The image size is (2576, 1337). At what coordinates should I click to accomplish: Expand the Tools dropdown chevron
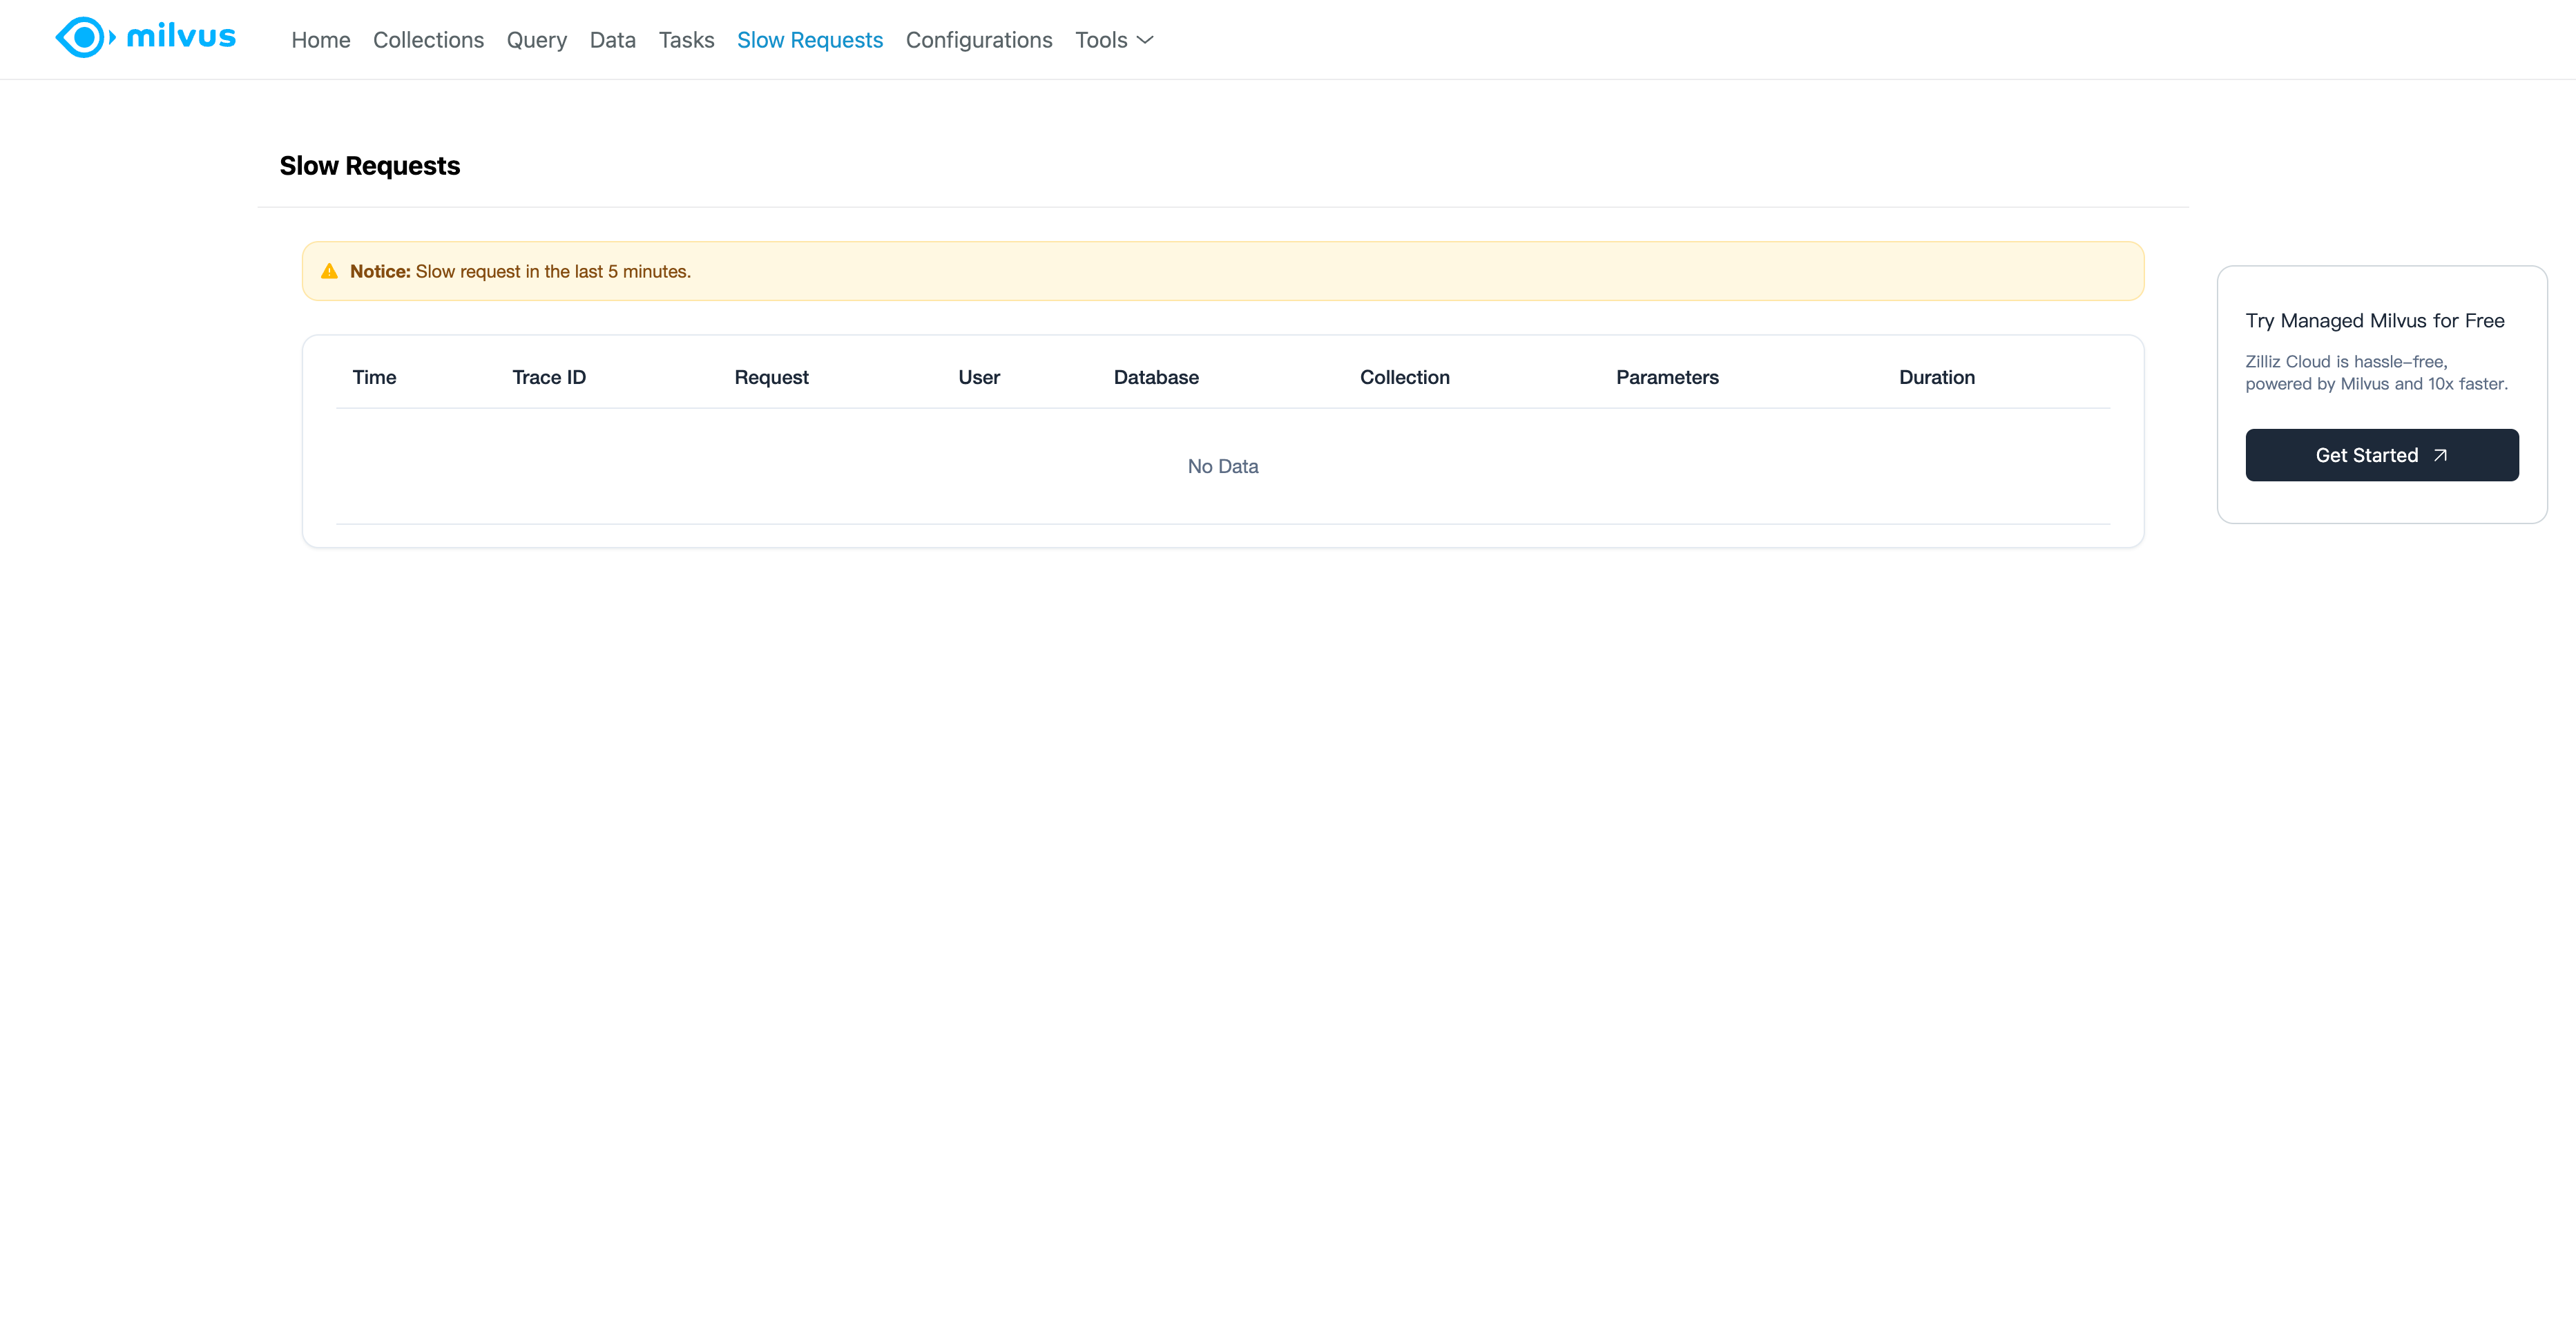1146,40
